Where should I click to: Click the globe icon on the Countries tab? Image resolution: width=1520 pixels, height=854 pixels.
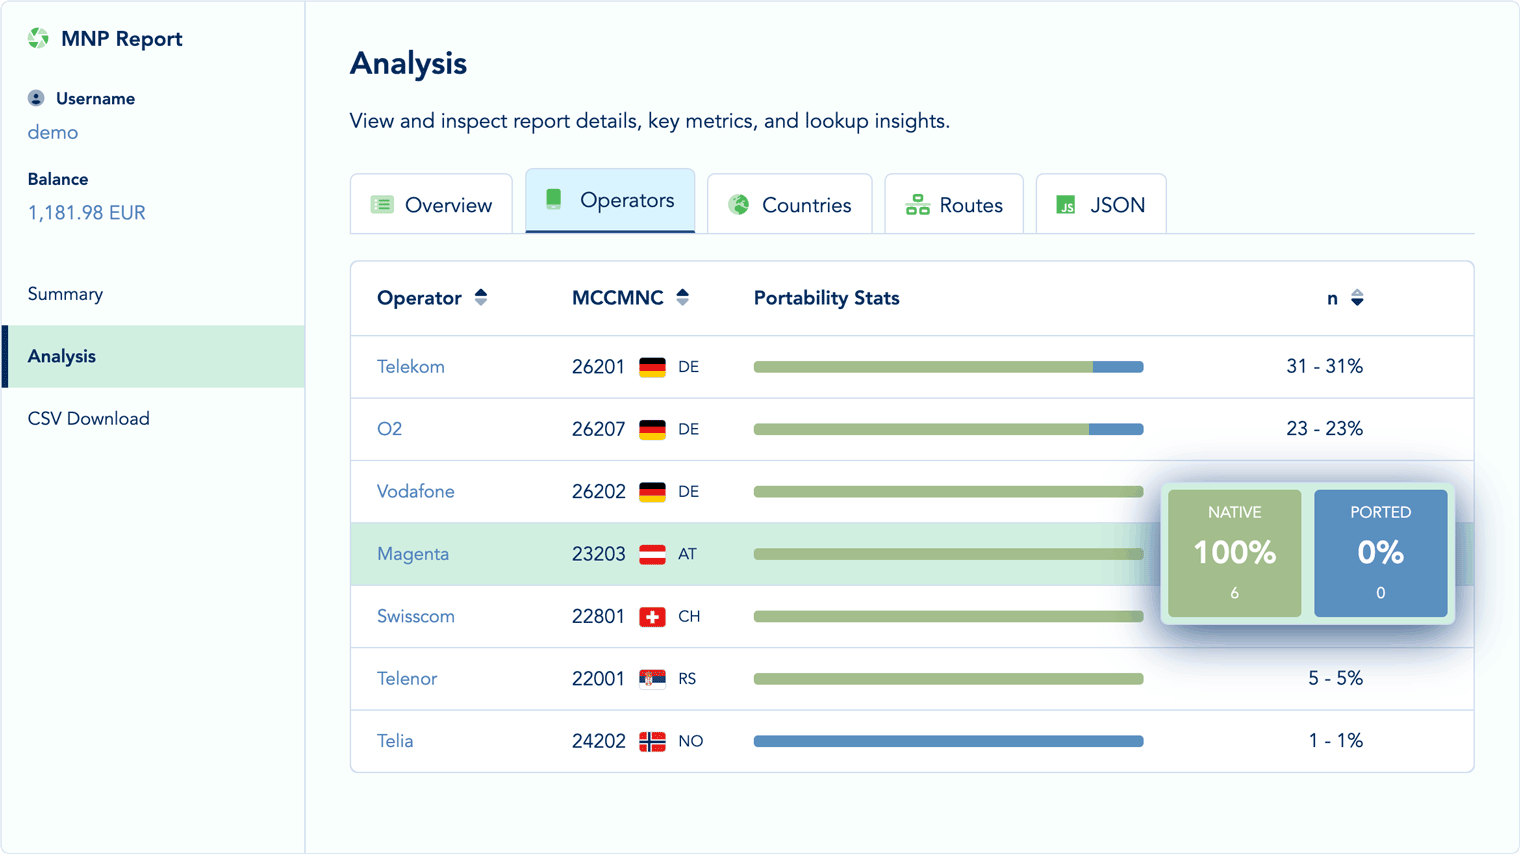click(738, 203)
